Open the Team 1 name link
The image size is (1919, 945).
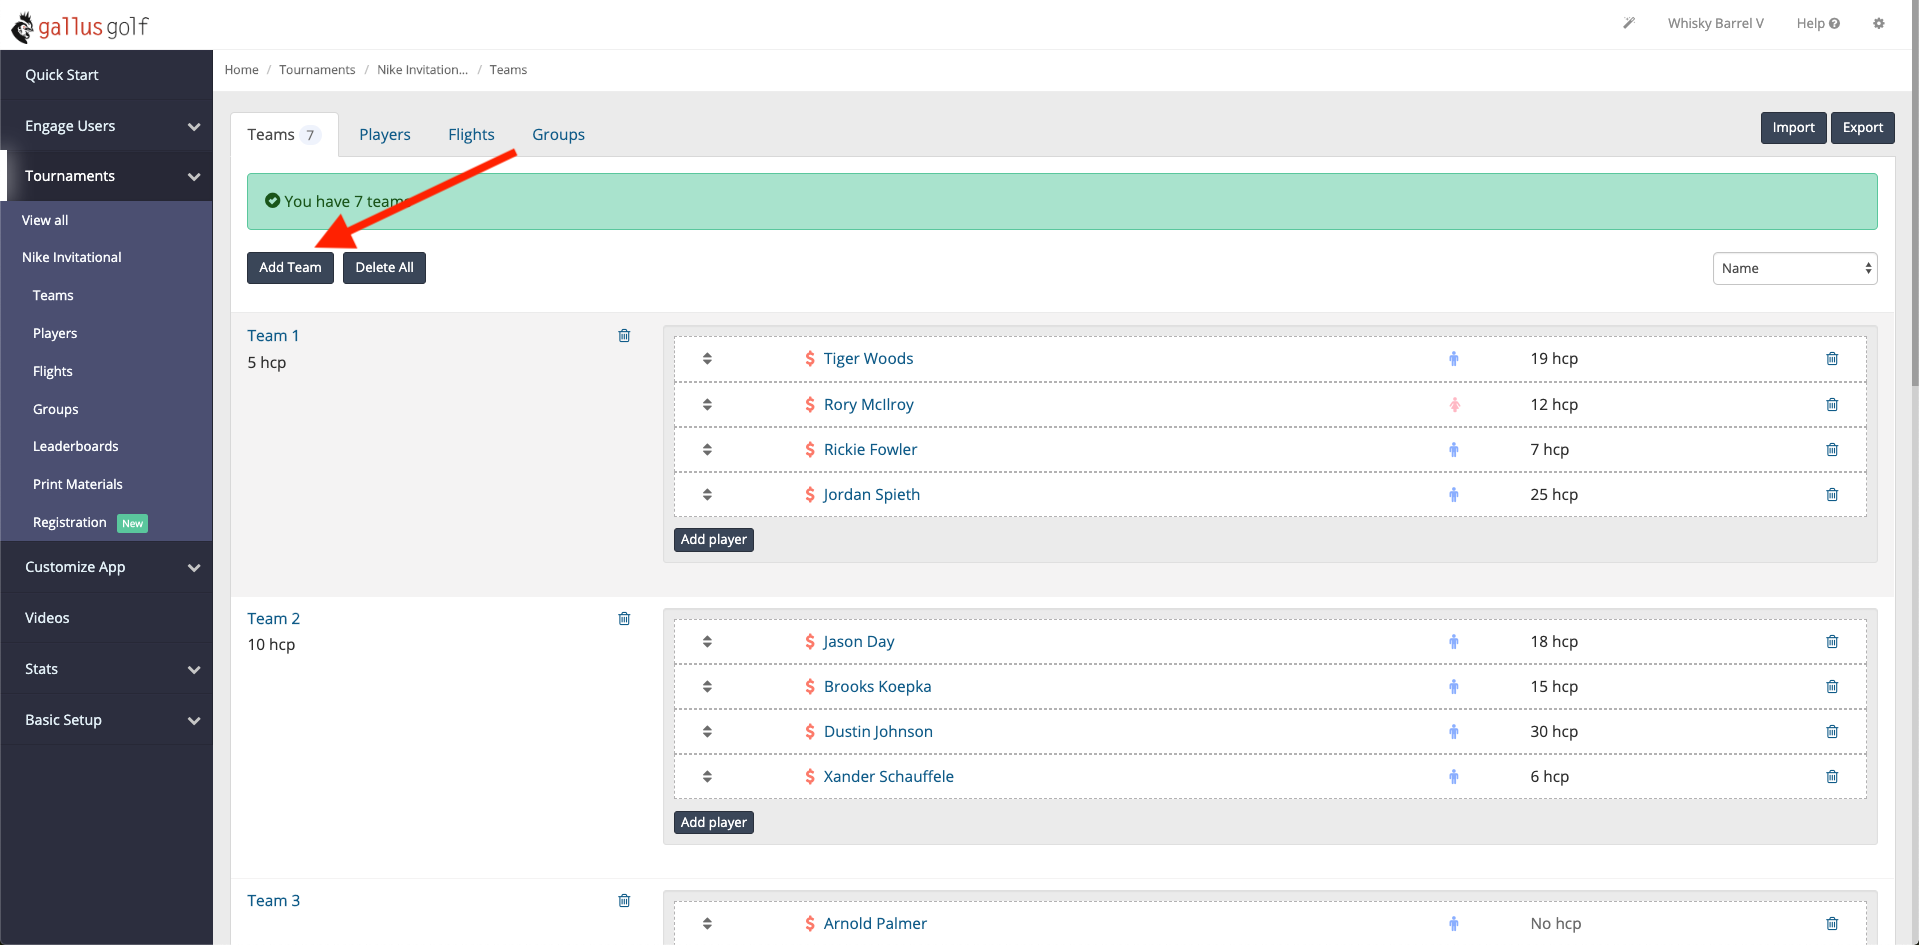point(273,336)
